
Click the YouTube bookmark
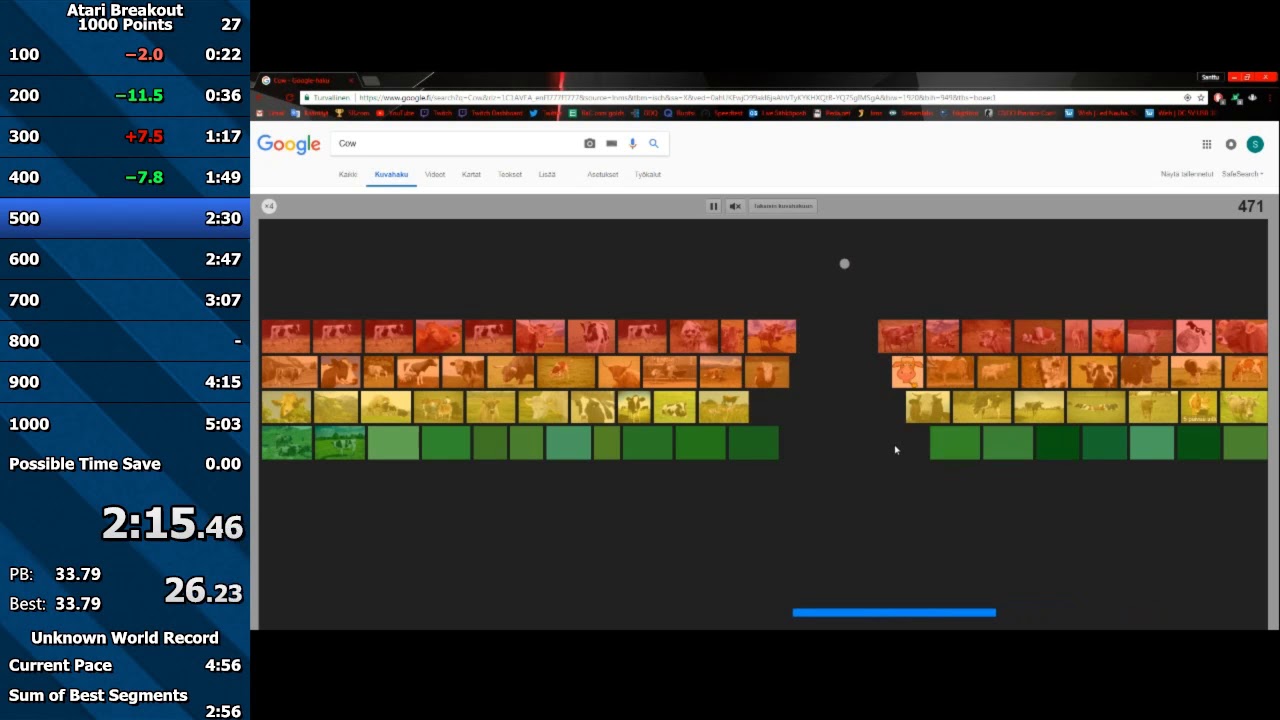pyautogui.click(x=396, y=113)
